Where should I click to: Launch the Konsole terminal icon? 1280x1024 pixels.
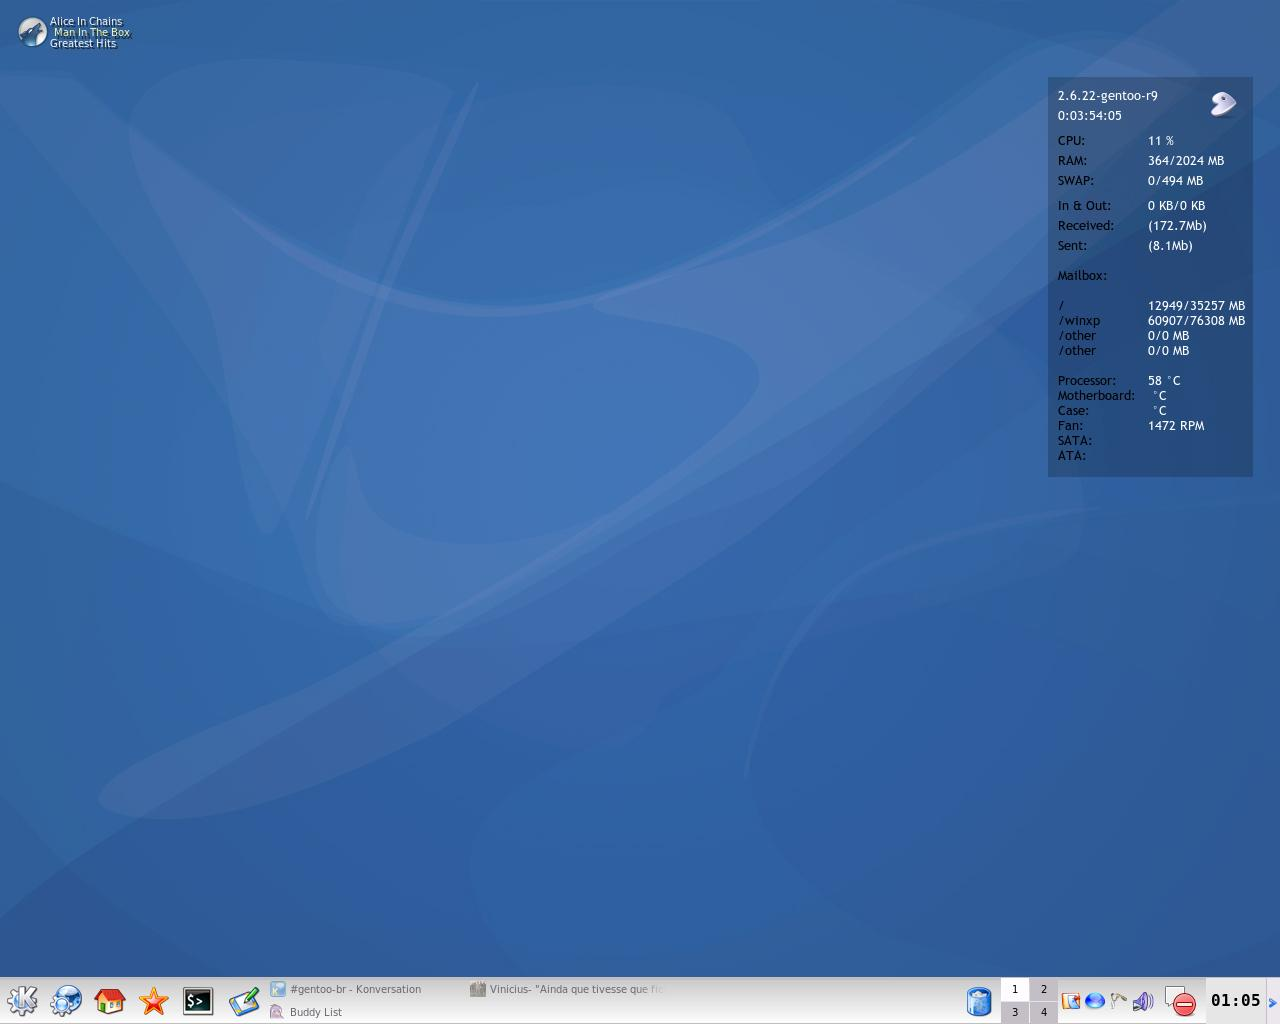[198, 1001]
